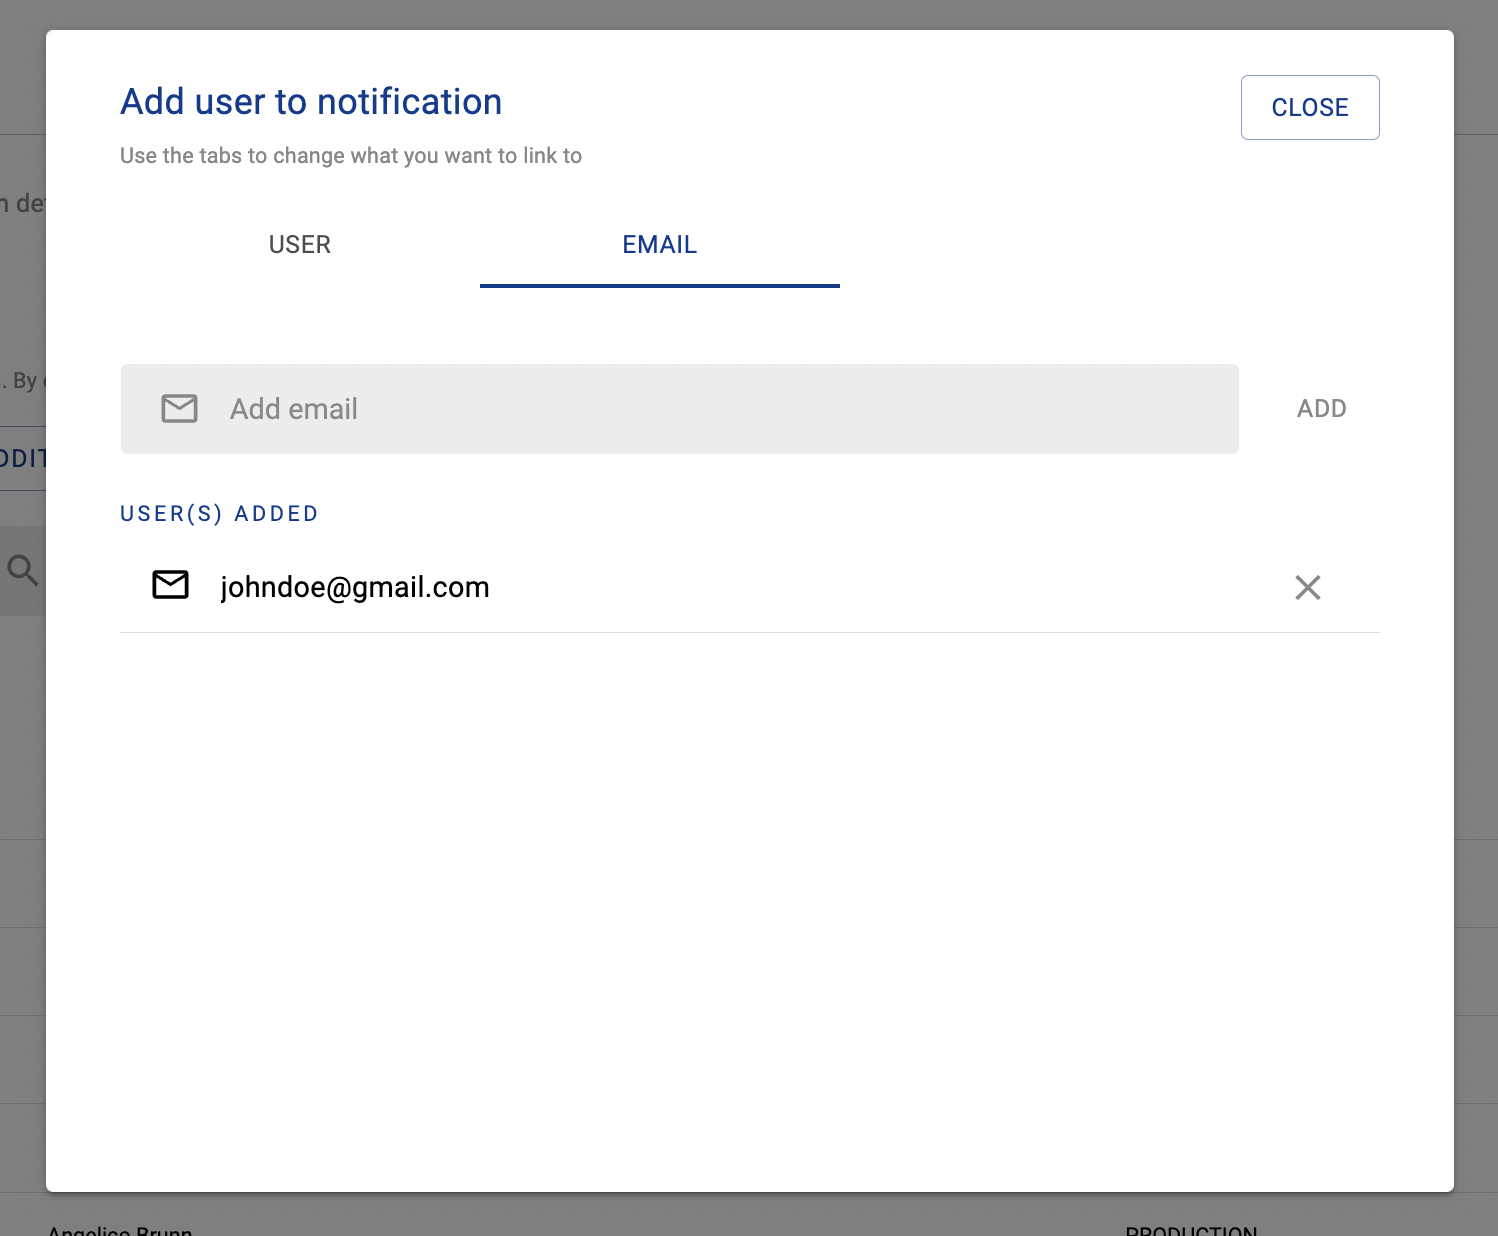Screen dimensions: 1498x1236
Task: Click the blue underline beneath EMAIL tab
Action: 659,285
